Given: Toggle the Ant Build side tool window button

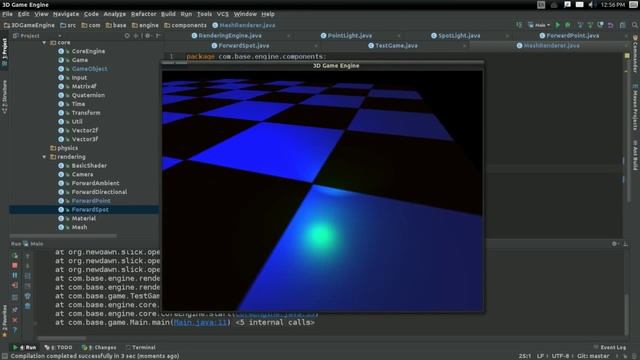Looking at the screenshot, I should pyautogui.click(x=635, y=155).
